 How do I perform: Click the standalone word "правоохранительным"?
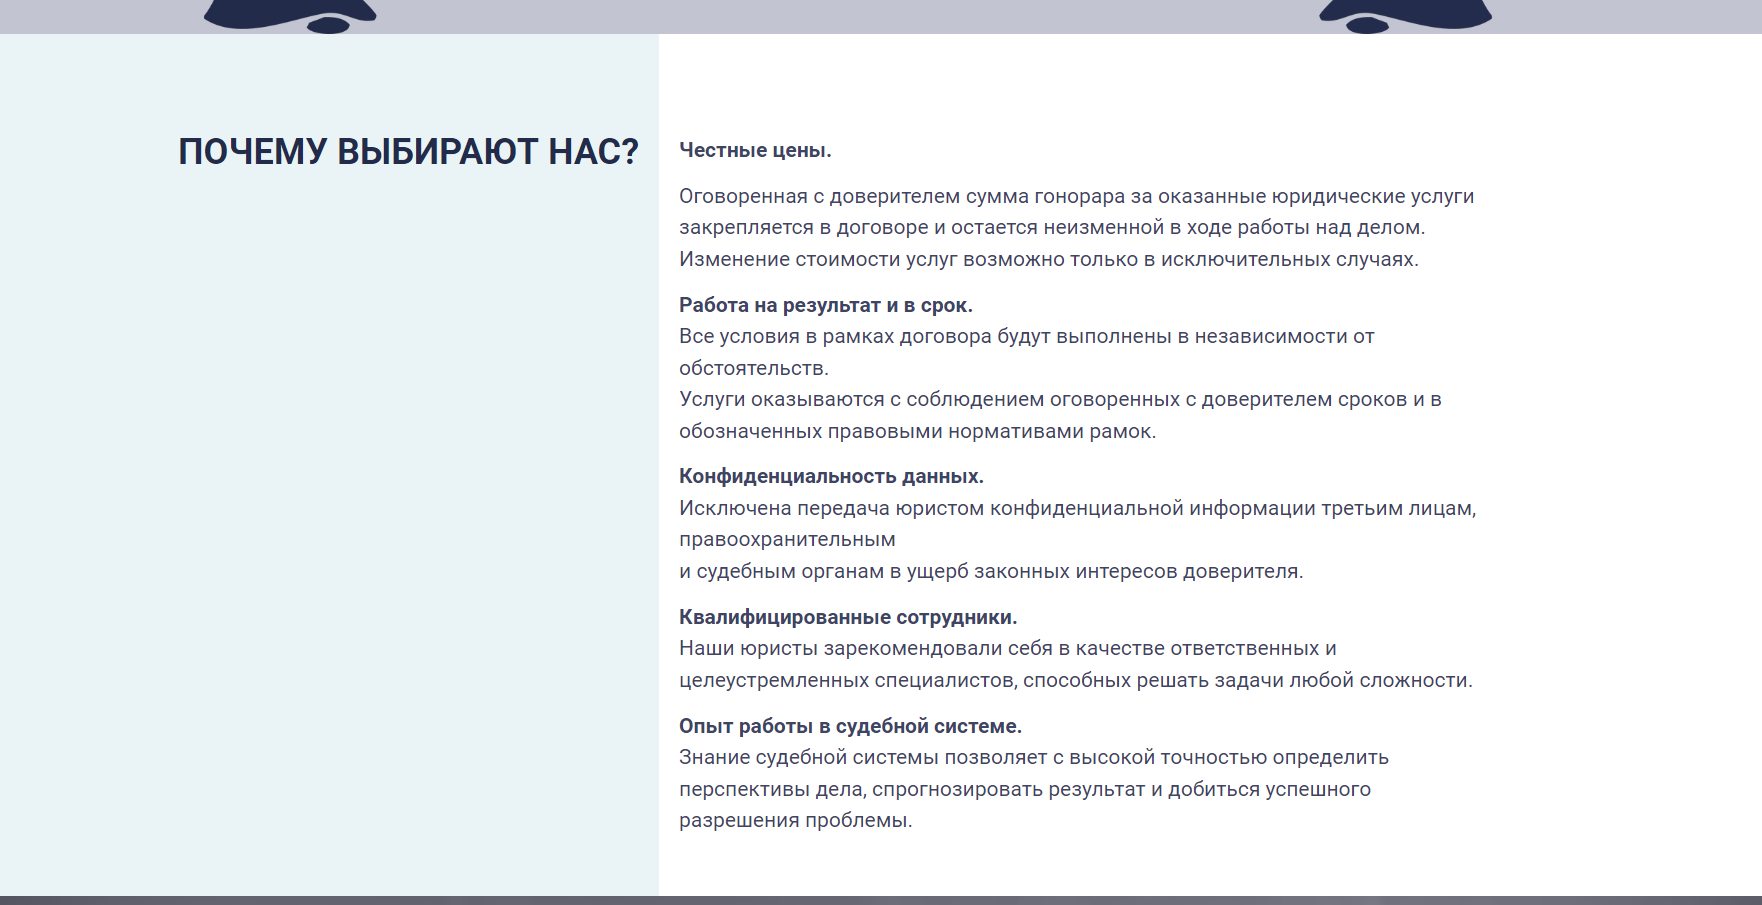pos(787,539)
